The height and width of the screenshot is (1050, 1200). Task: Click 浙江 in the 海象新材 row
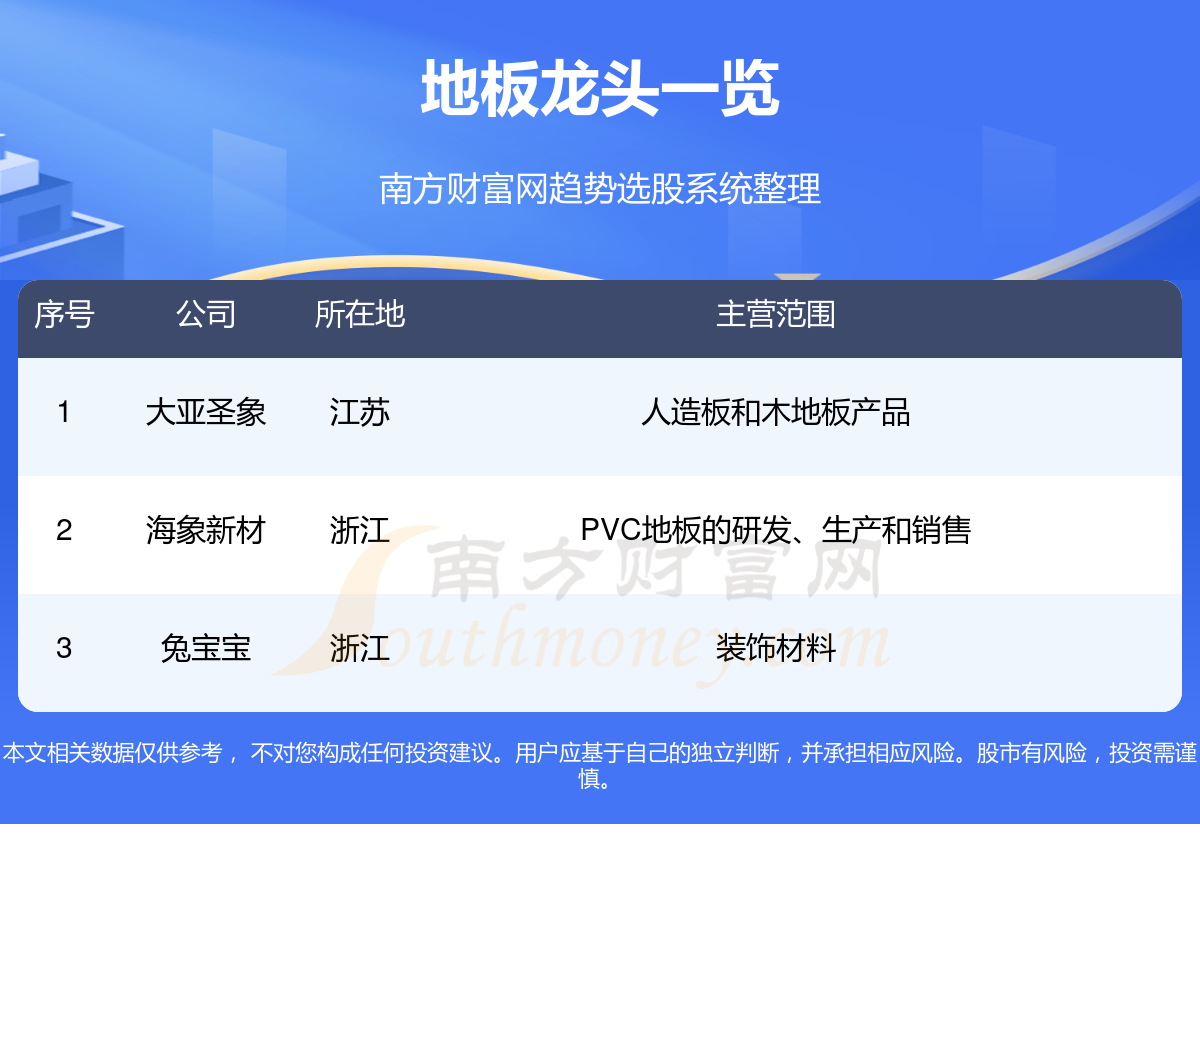click(360, 530)
